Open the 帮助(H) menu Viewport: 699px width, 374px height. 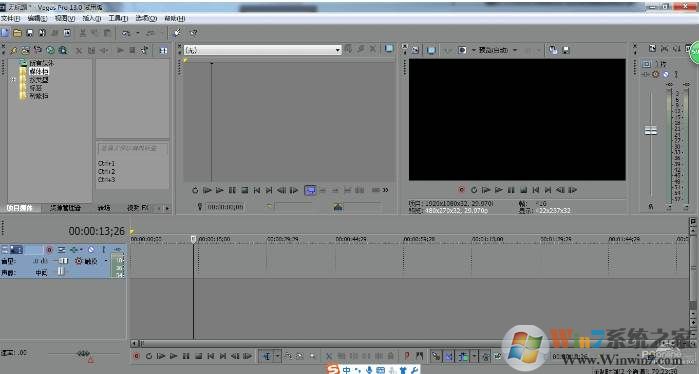175,18
